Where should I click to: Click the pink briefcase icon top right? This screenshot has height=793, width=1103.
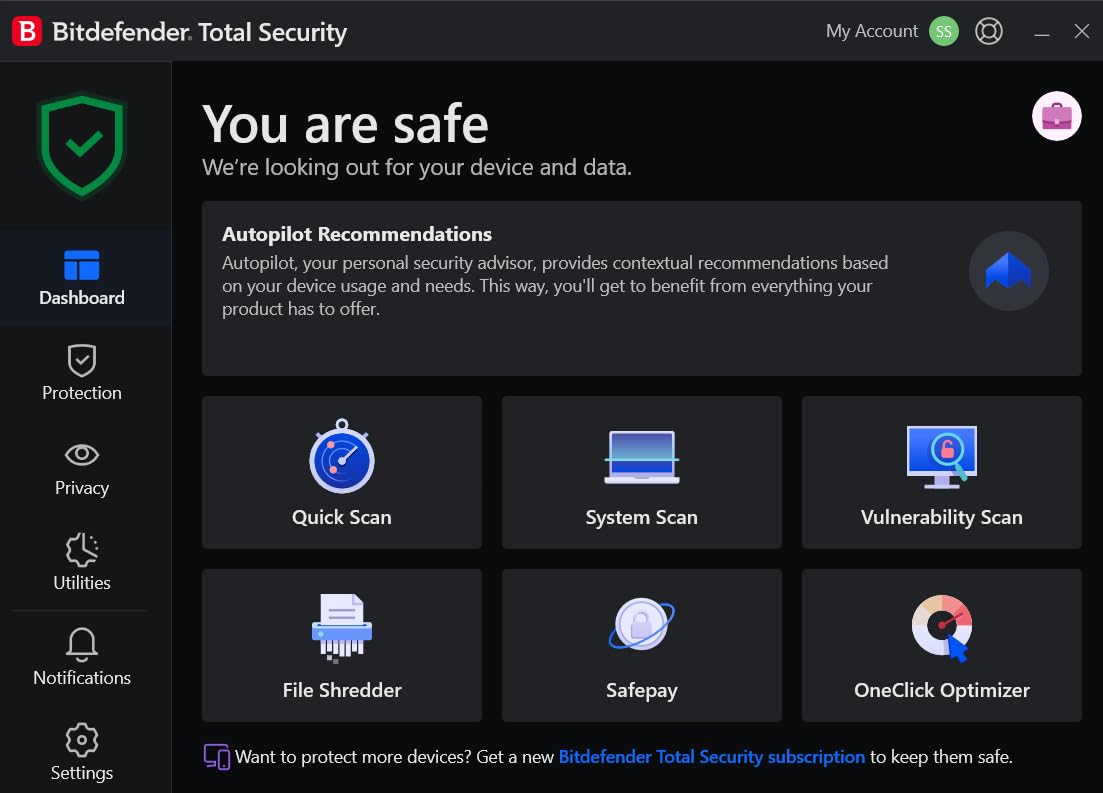pyautogui.click(x=1056, y=116)
